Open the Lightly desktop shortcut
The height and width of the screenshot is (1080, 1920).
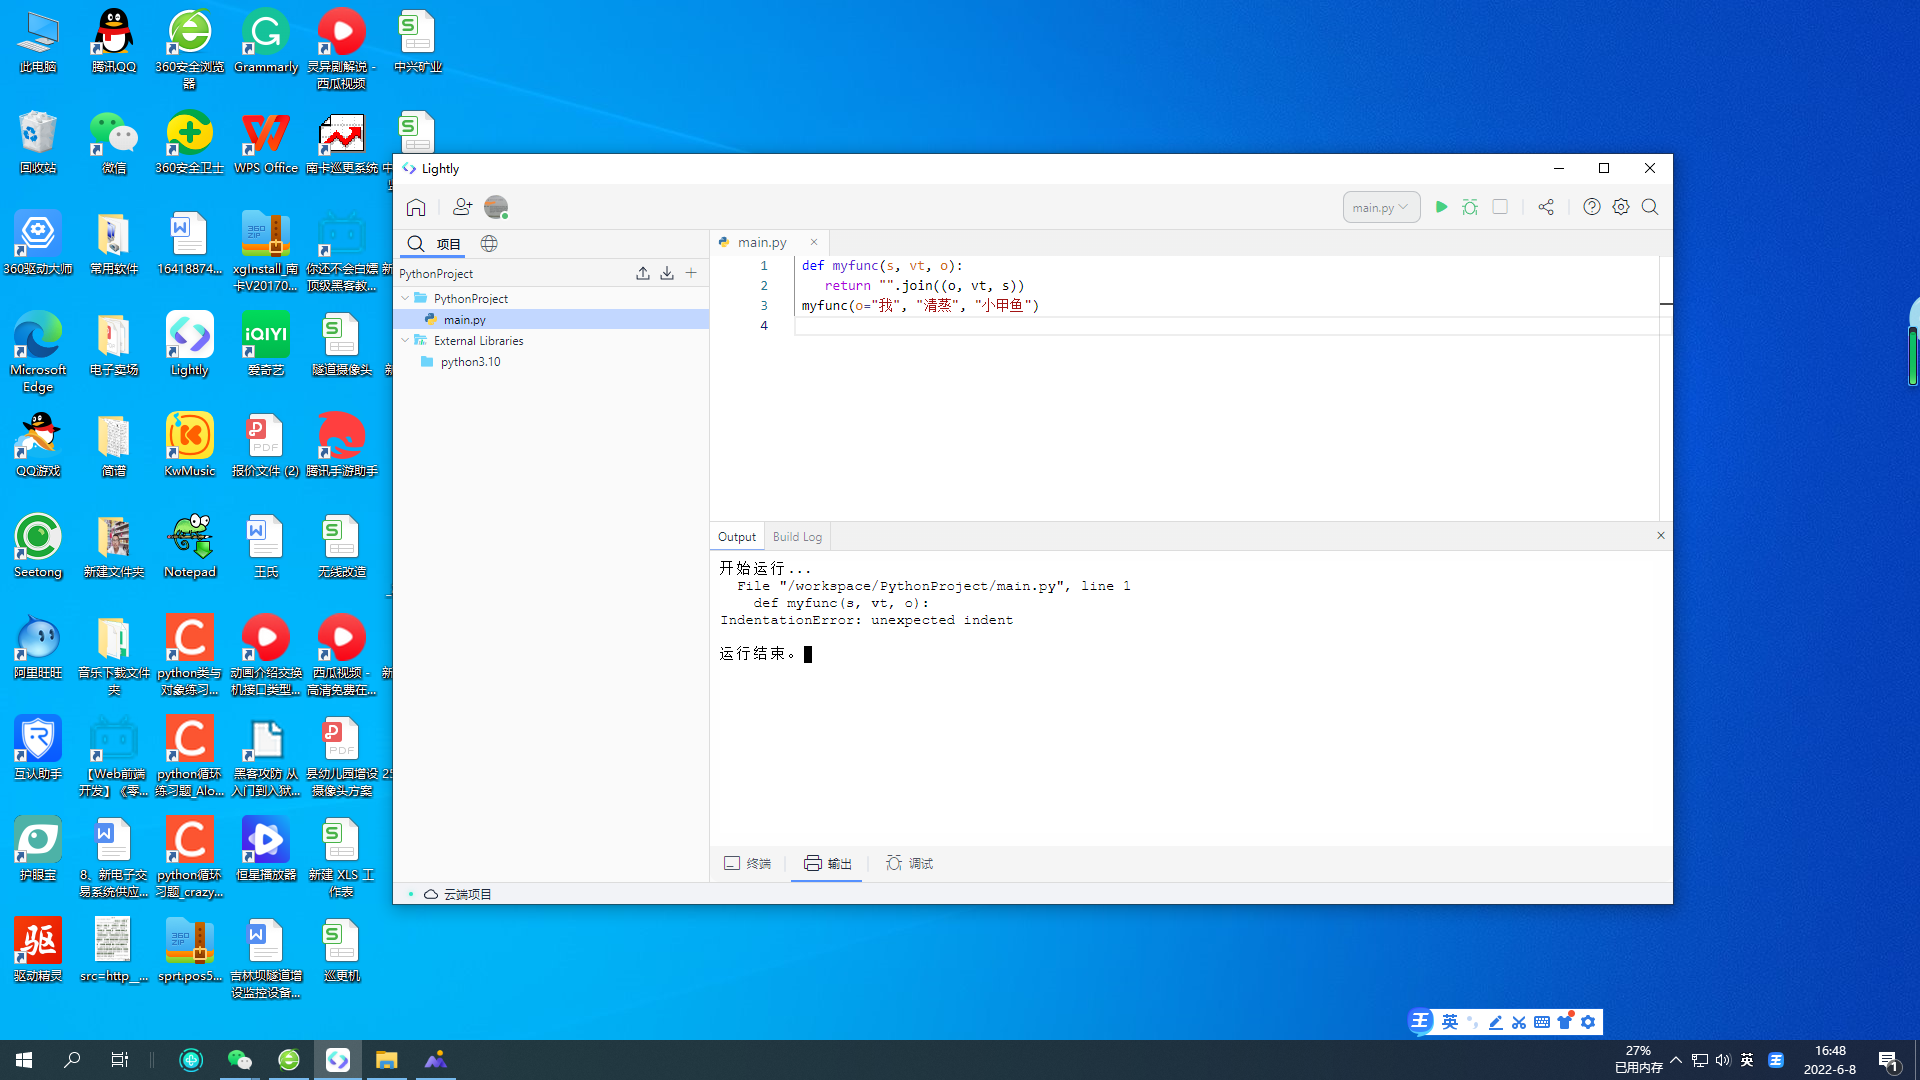point(190,345)
